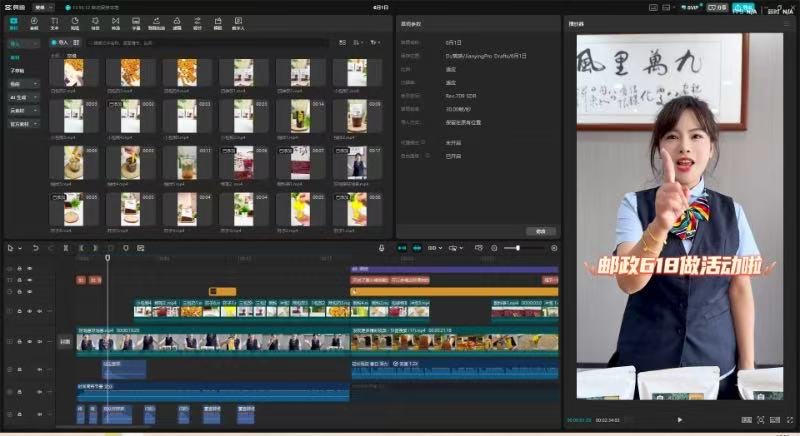Switch to the Media tab

pos(14,22)
